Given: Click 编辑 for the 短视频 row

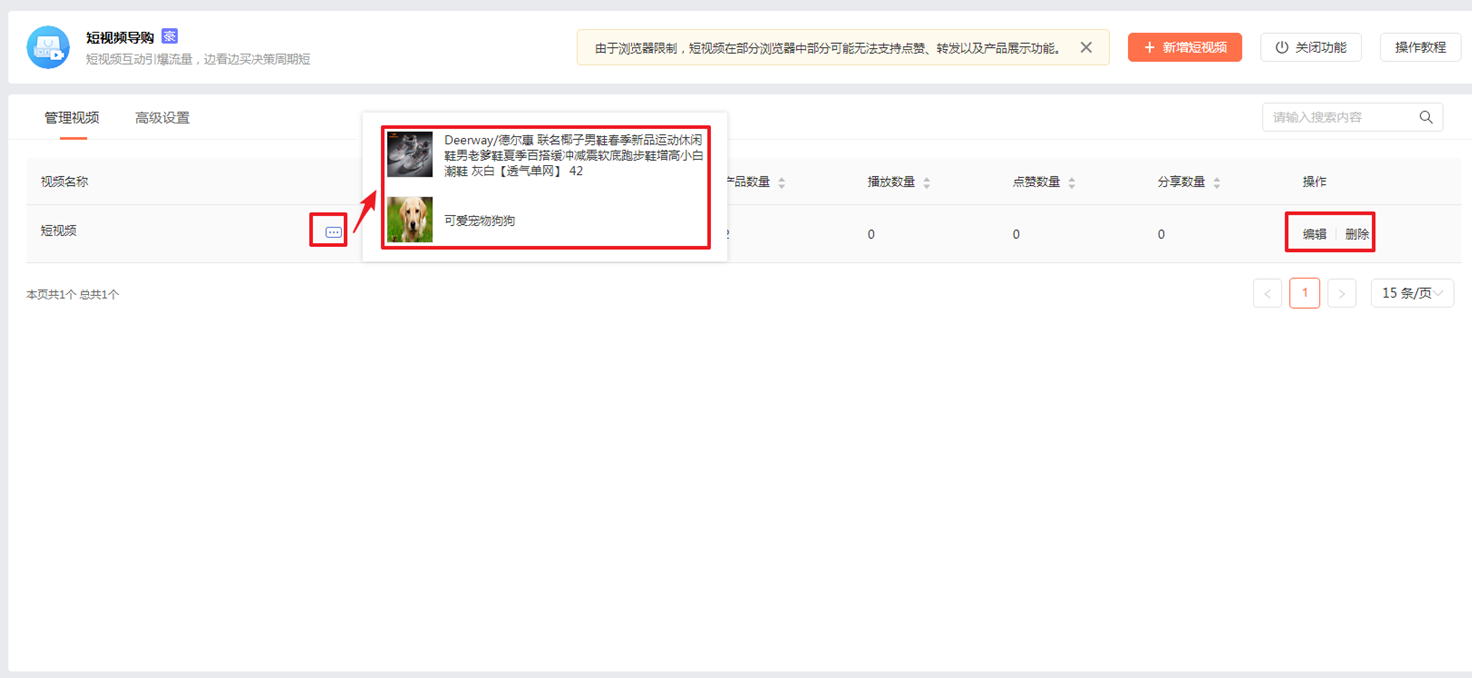Looking at the screenshot, I should tap(1314, 234).
